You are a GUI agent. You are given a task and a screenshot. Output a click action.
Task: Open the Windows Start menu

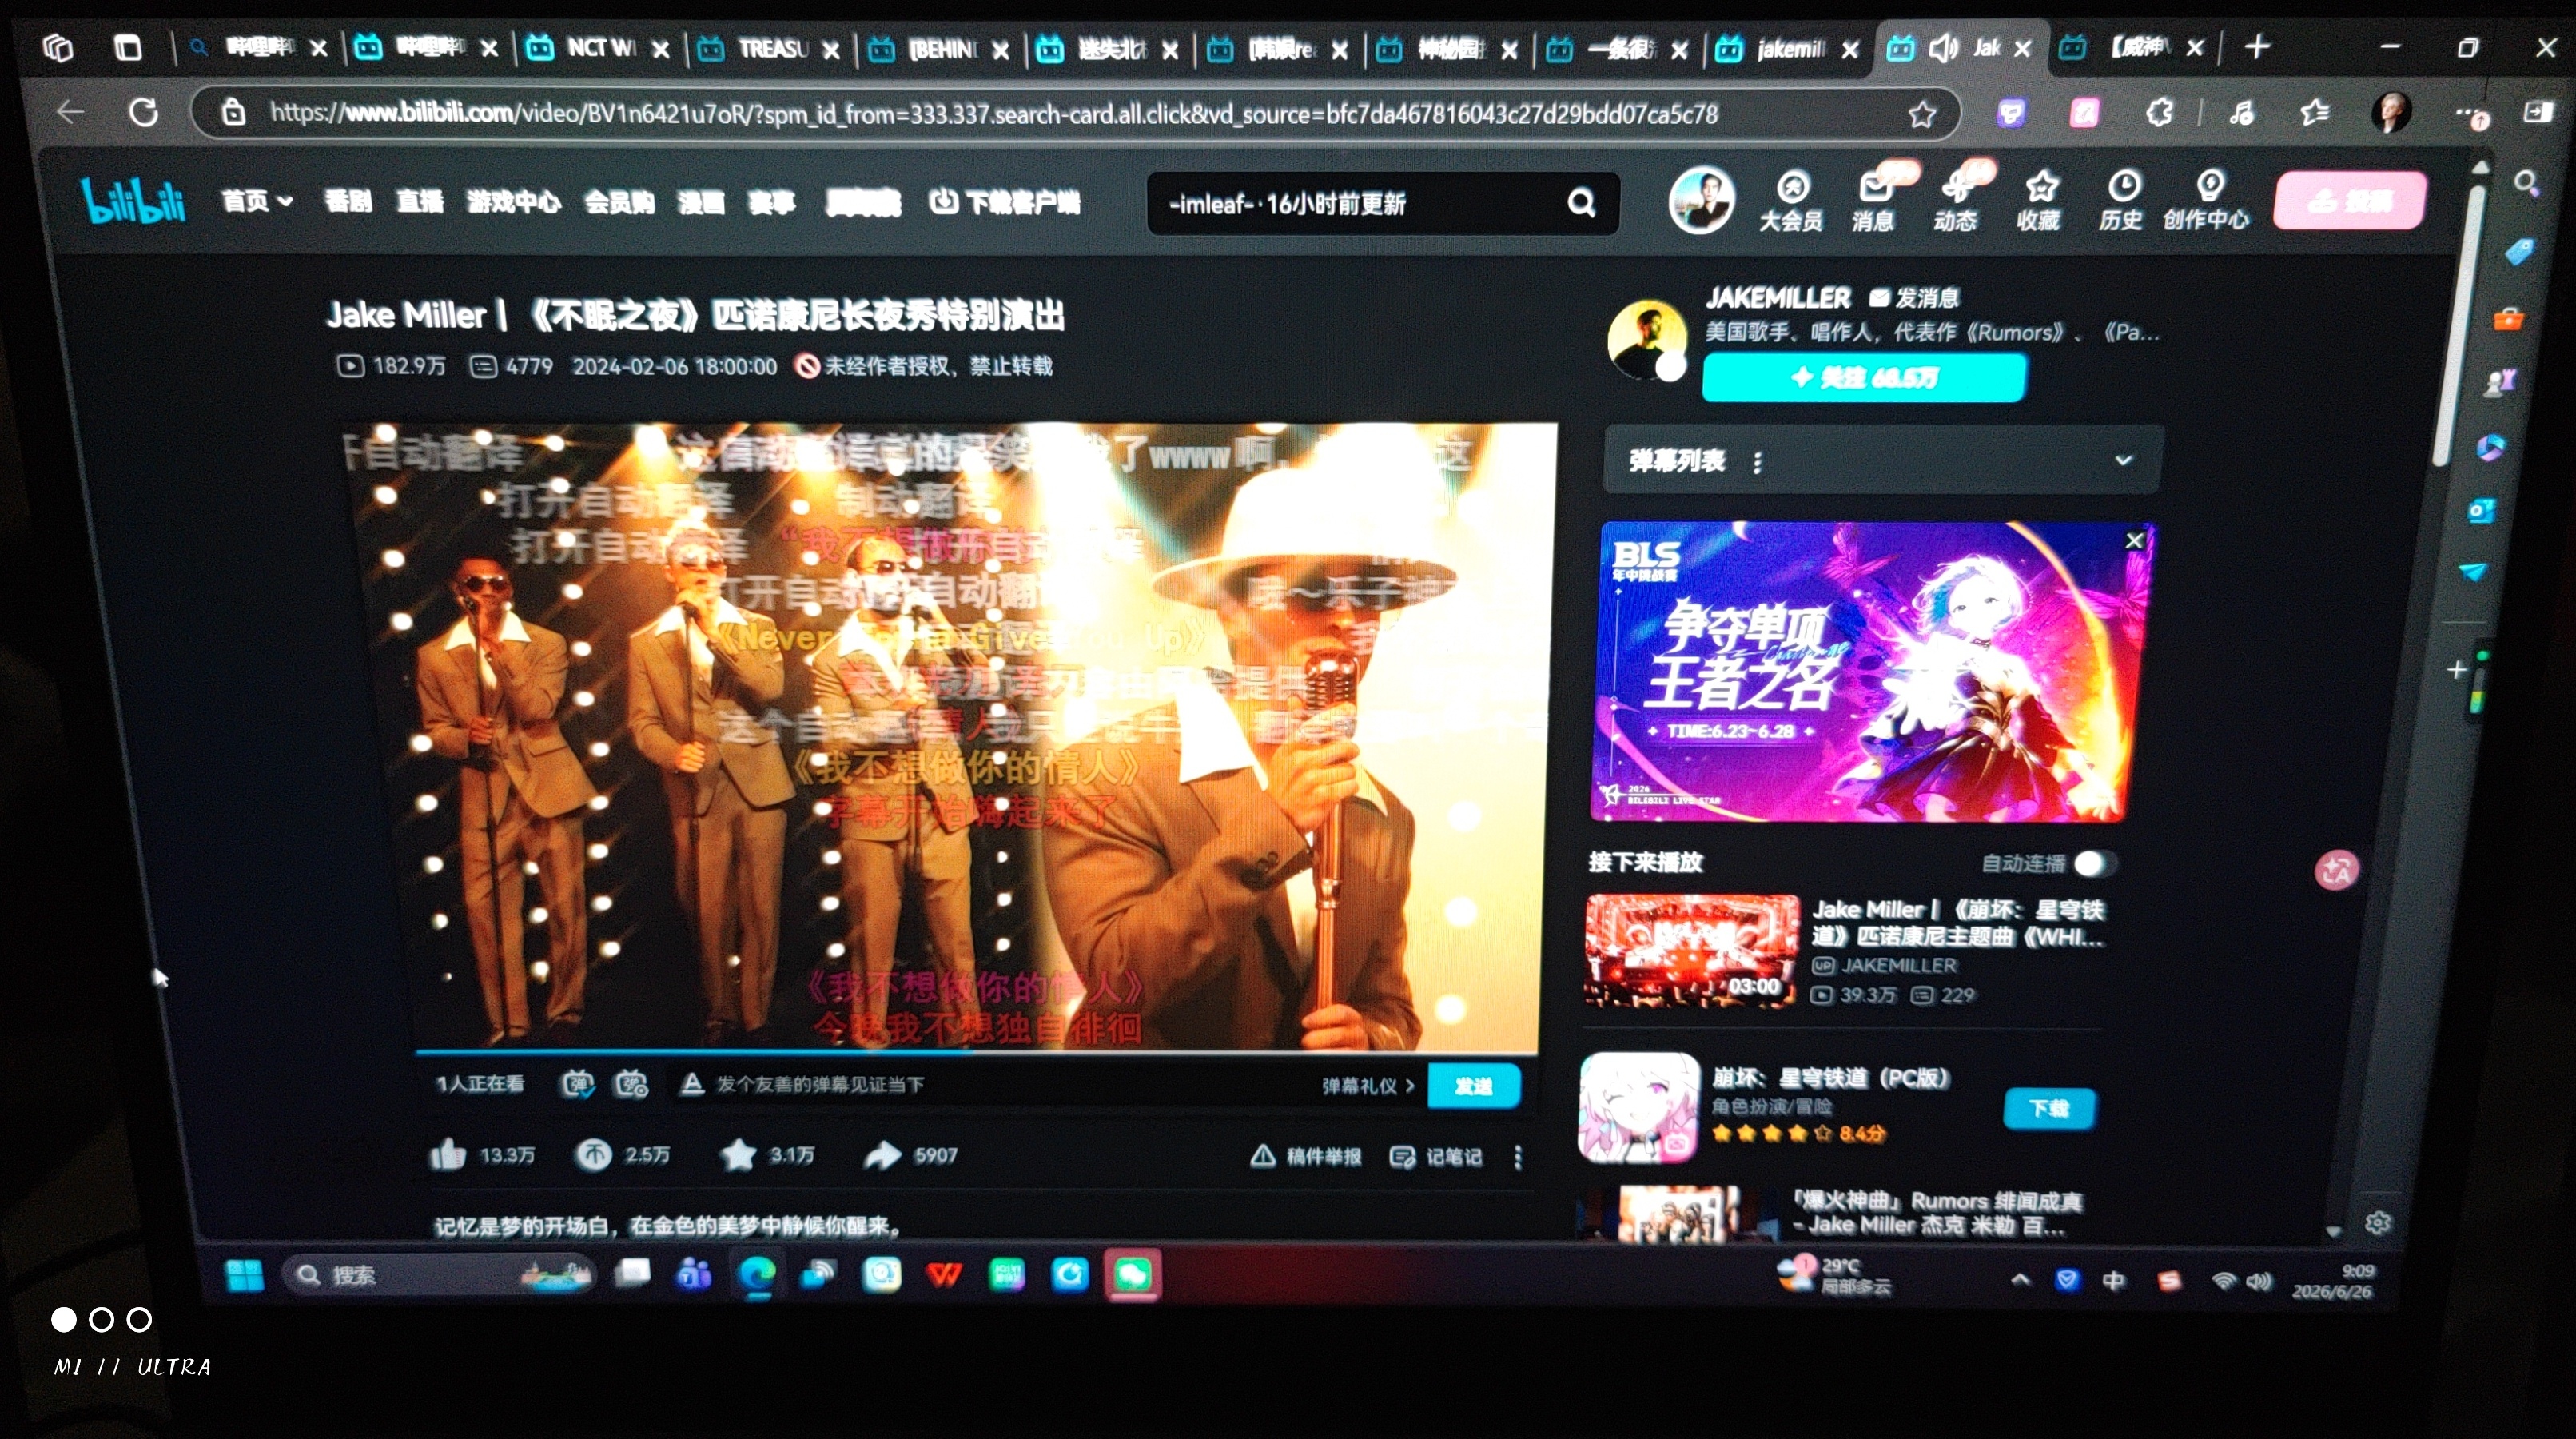pos(245,1275)
